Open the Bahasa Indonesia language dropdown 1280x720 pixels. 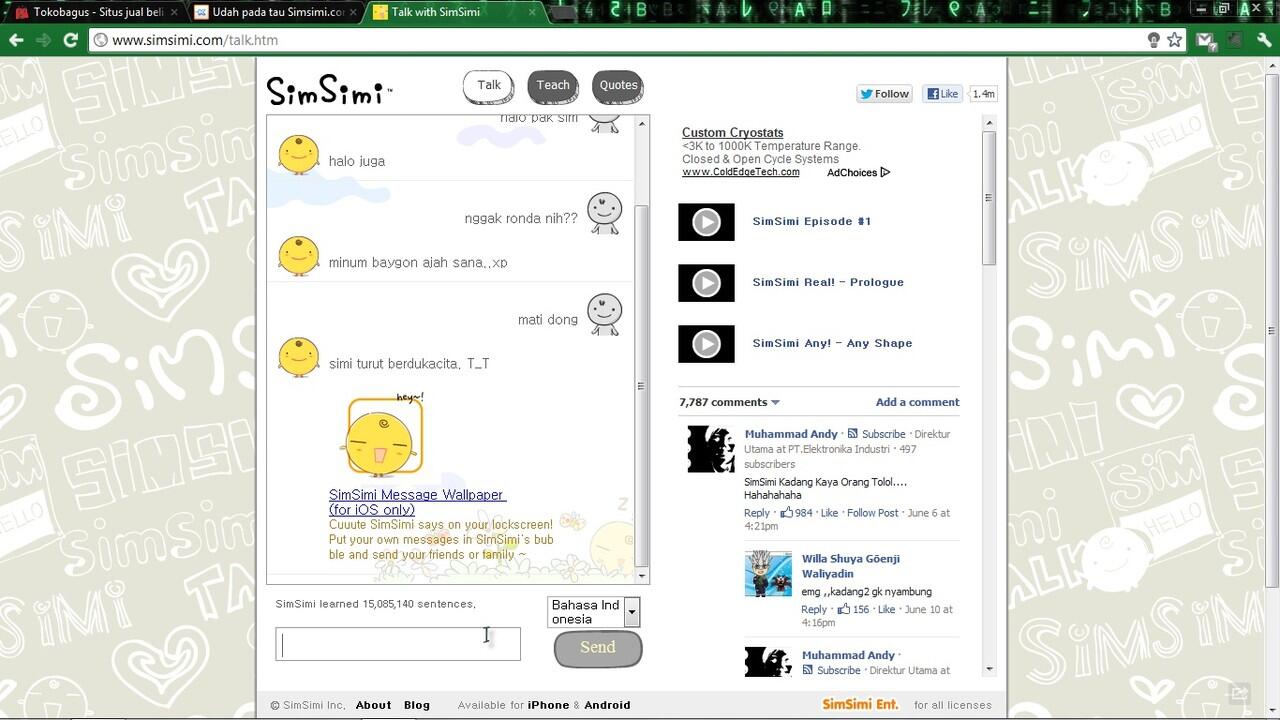593,612
